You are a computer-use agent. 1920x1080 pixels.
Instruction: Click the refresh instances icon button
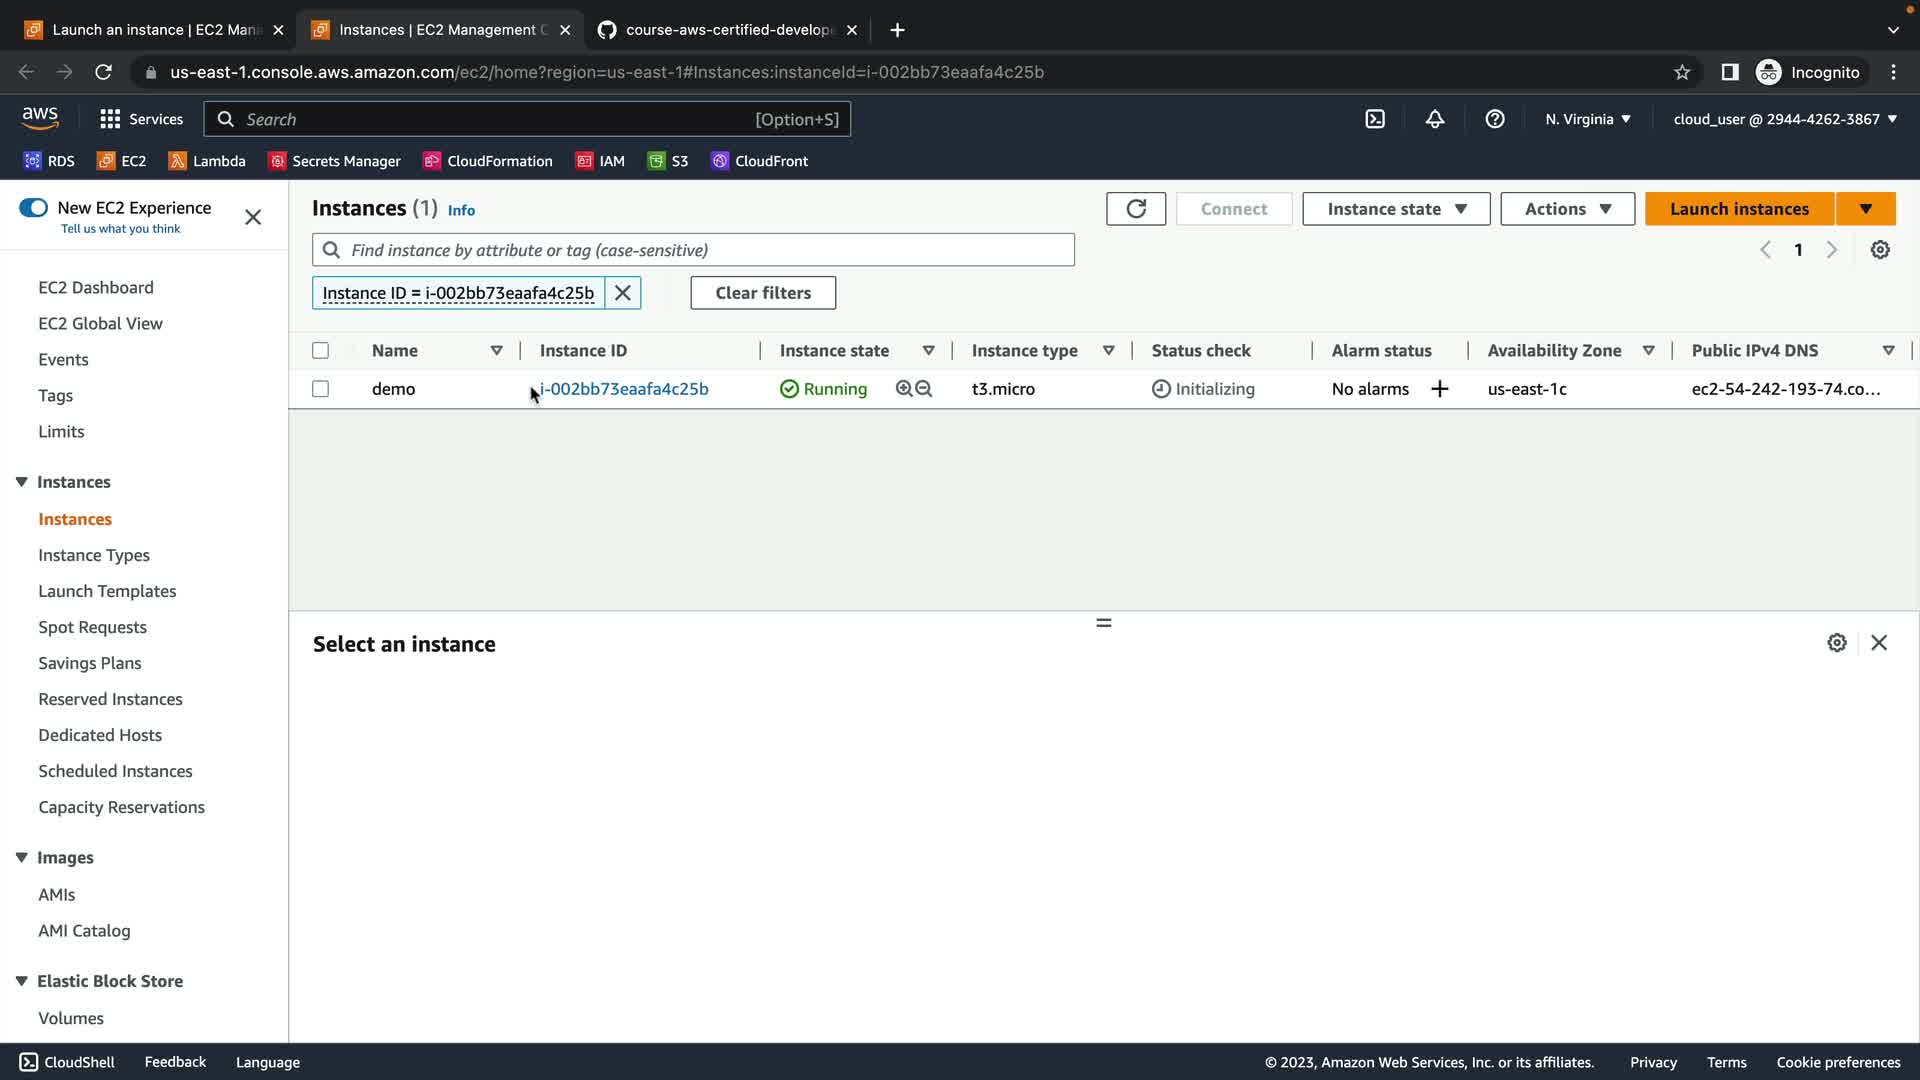coord(1135,209)
